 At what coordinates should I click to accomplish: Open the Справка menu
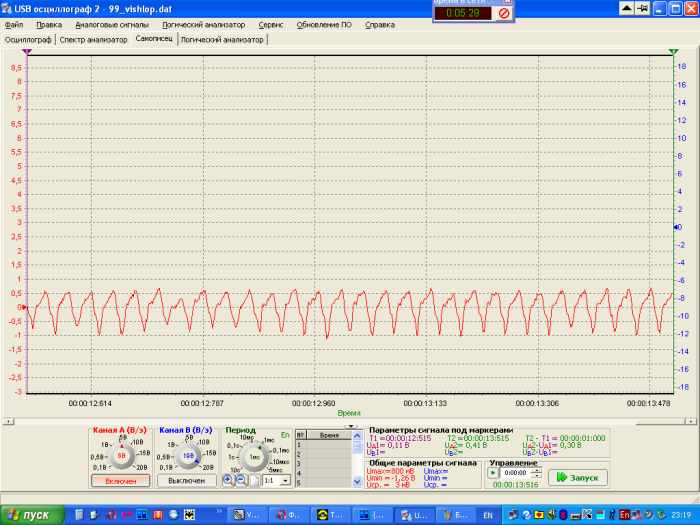[380, 25]
